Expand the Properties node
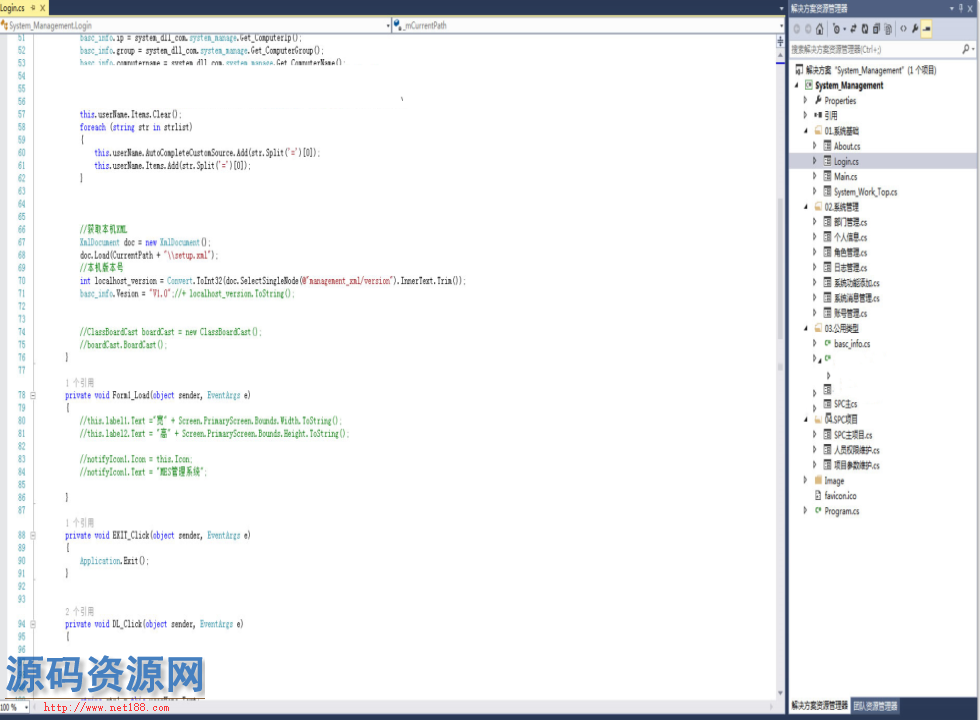 point(805,100)
